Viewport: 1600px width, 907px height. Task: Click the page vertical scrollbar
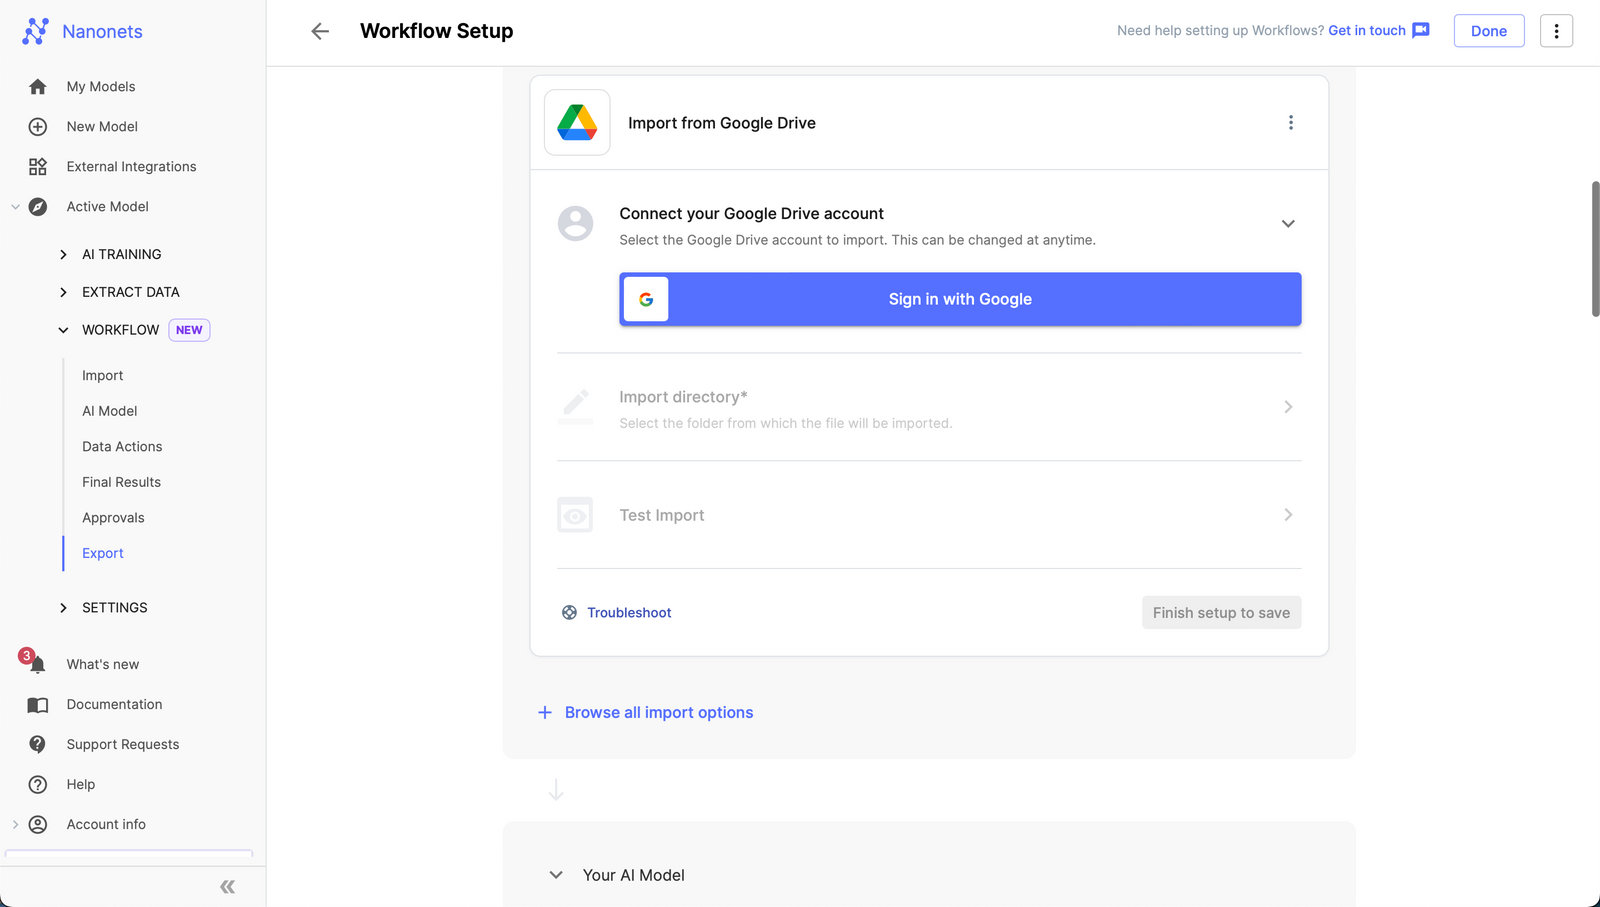[x=1595, y=250]
